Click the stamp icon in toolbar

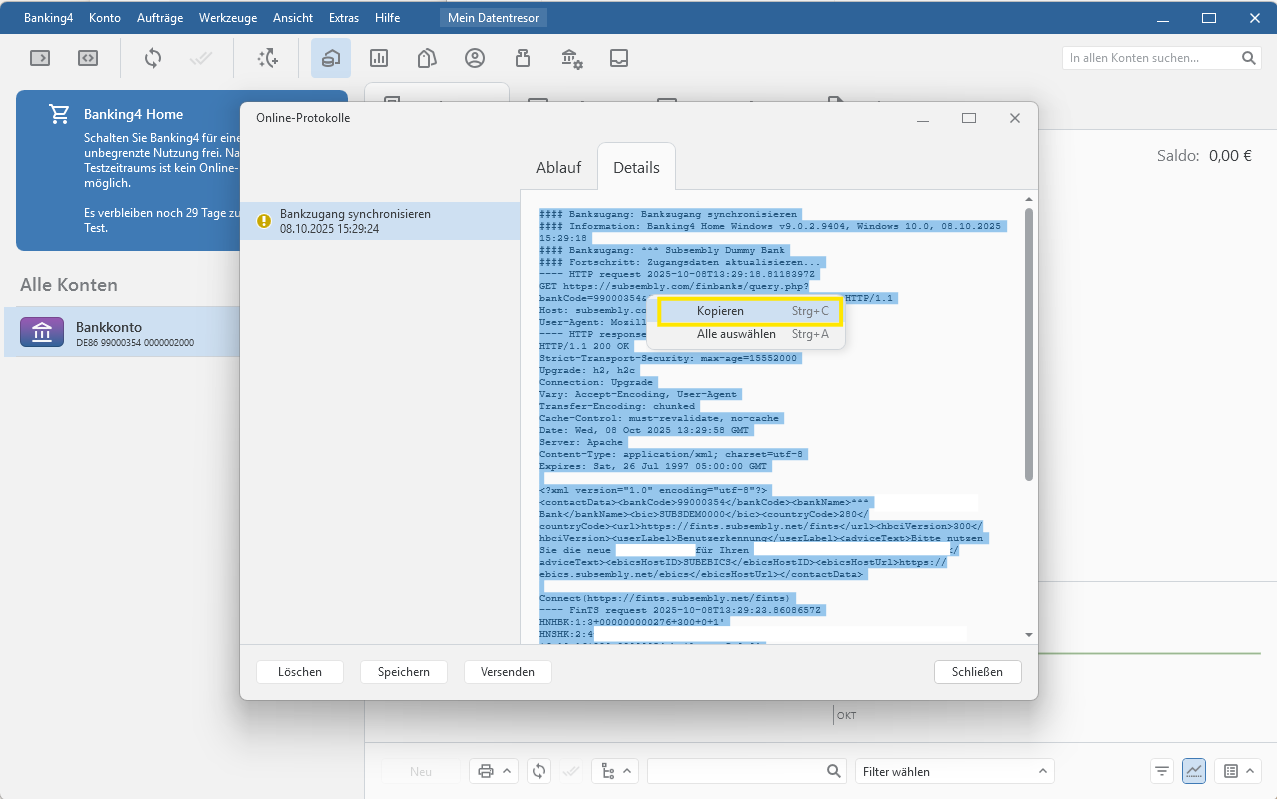click(x=523, y=58)
